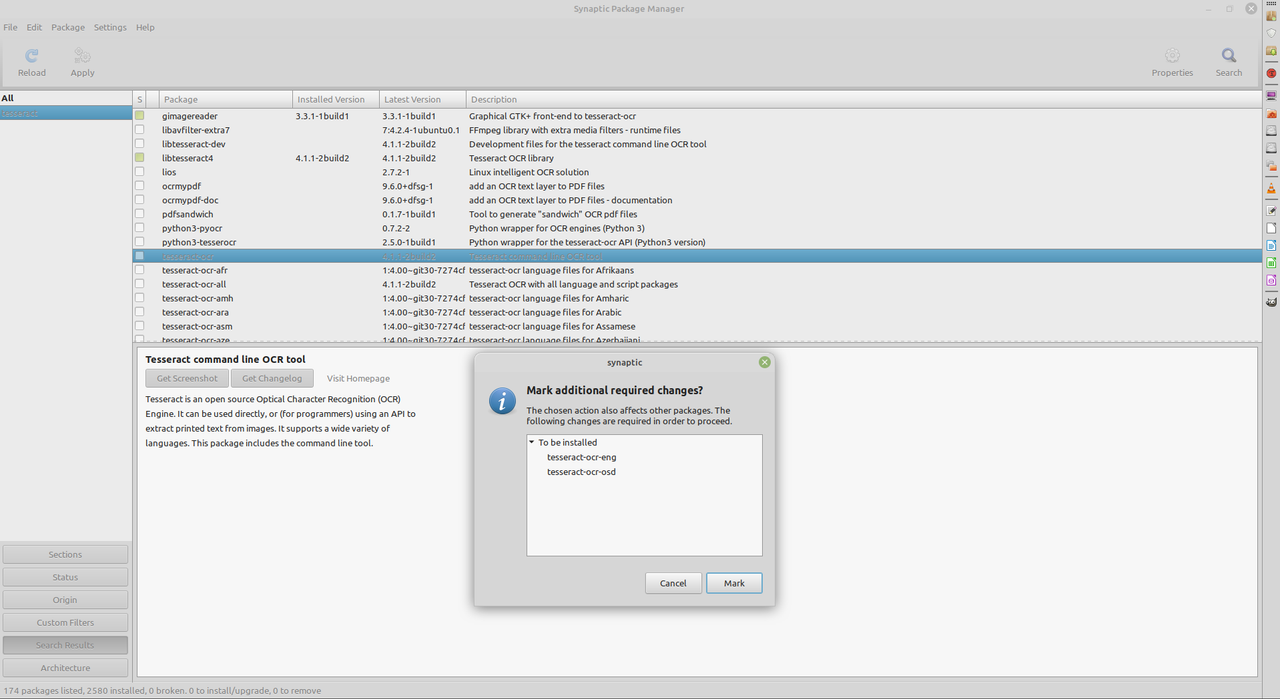Screen dimensions: 1280x699
Task: Switch filter pane to Sections
Action: pos(65,554)
